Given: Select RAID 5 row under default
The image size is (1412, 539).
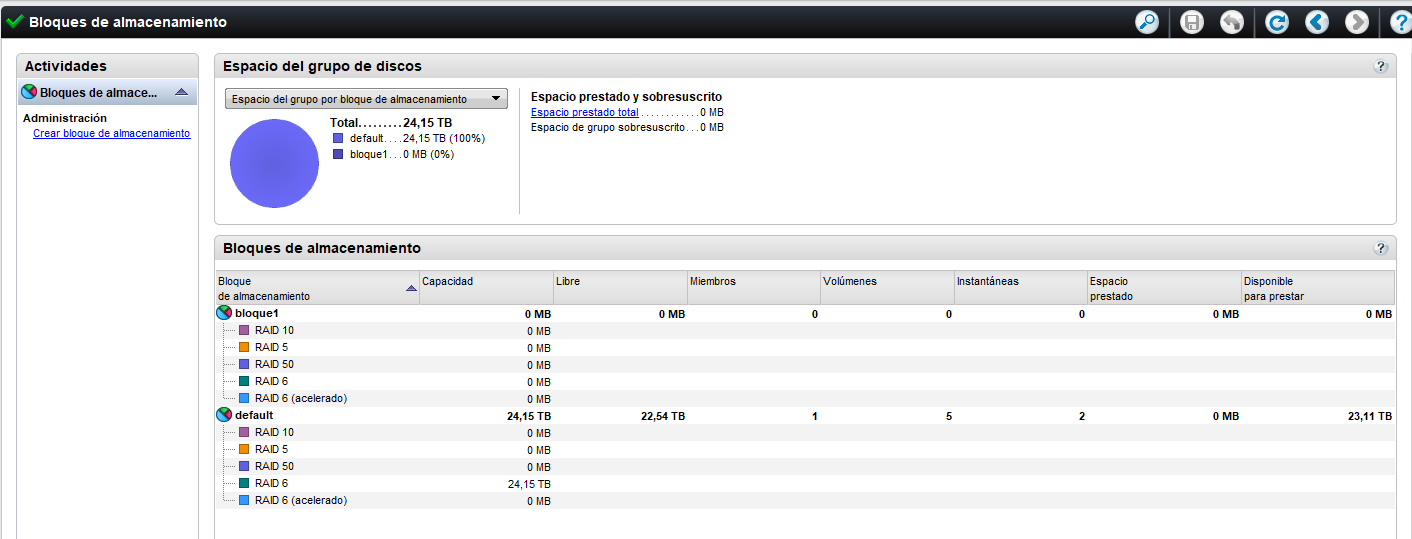Looking at the screenshot, I should click(x=805, y=450).
